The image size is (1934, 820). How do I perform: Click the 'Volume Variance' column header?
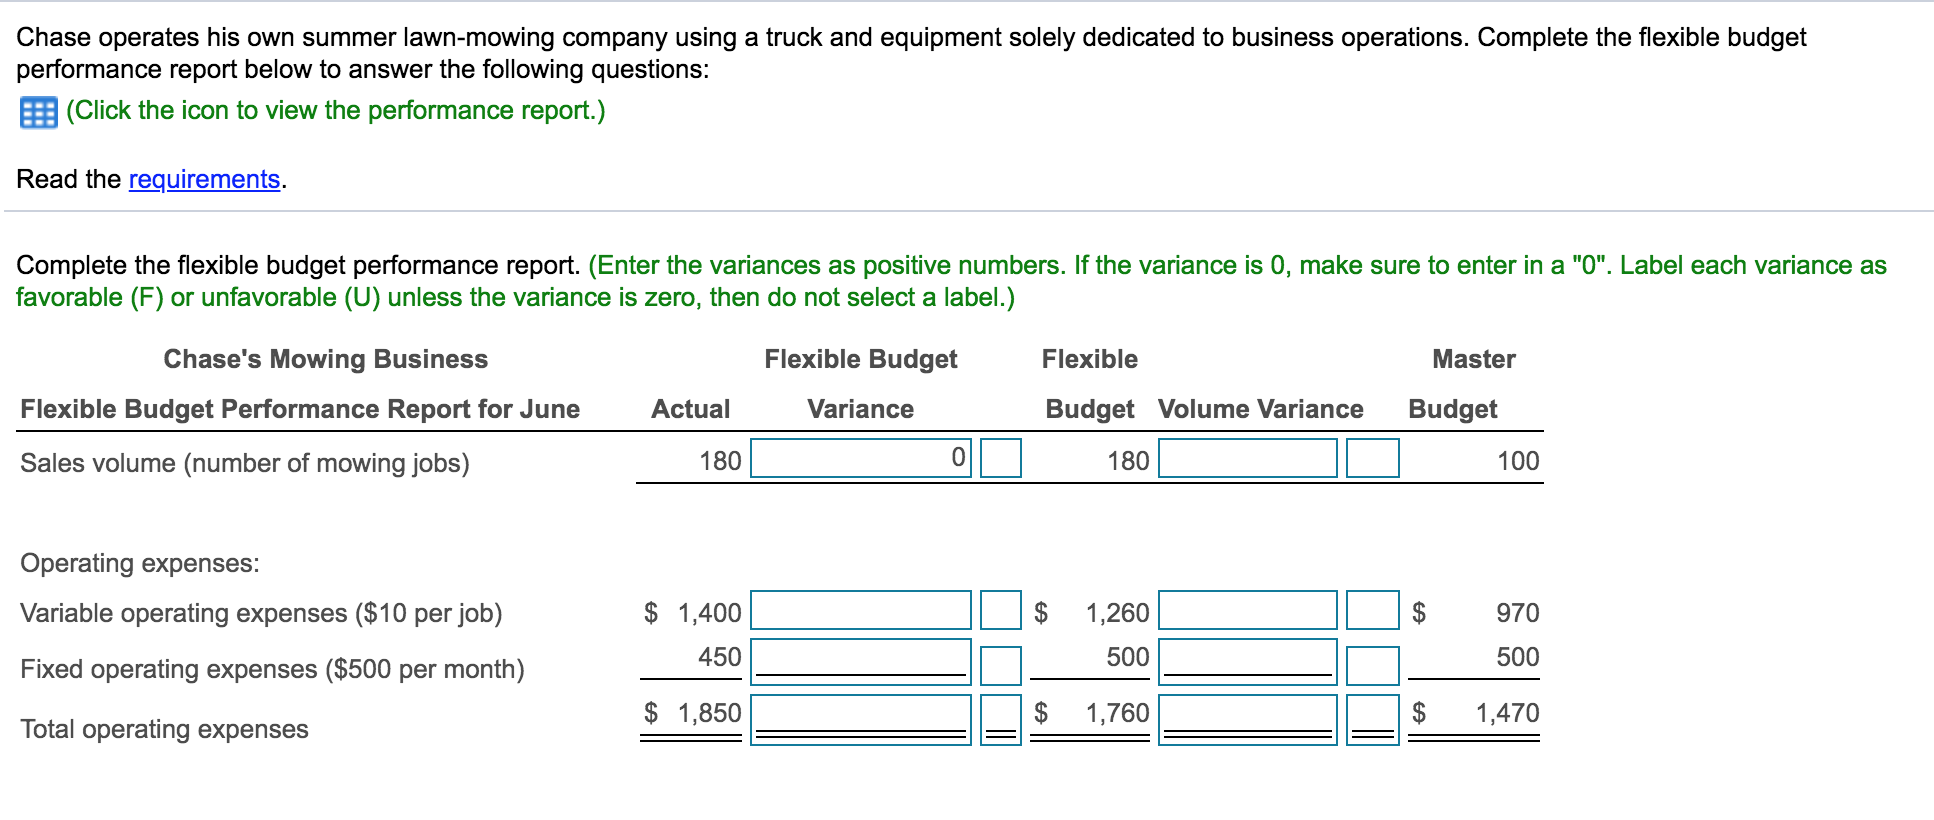(1261, 409)
